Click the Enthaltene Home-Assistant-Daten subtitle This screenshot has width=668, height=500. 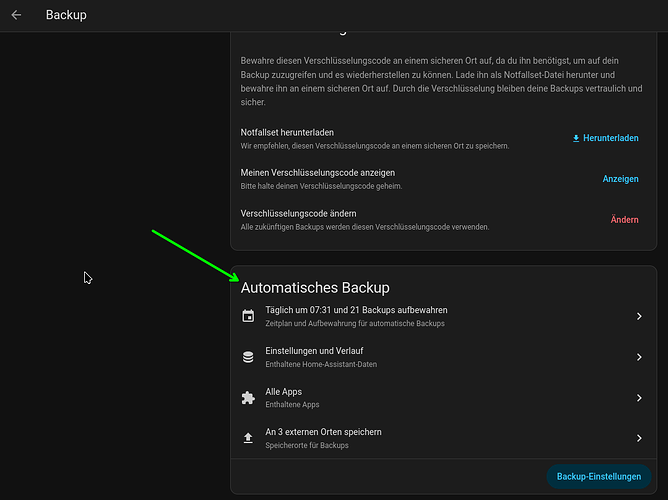[321, 364]
